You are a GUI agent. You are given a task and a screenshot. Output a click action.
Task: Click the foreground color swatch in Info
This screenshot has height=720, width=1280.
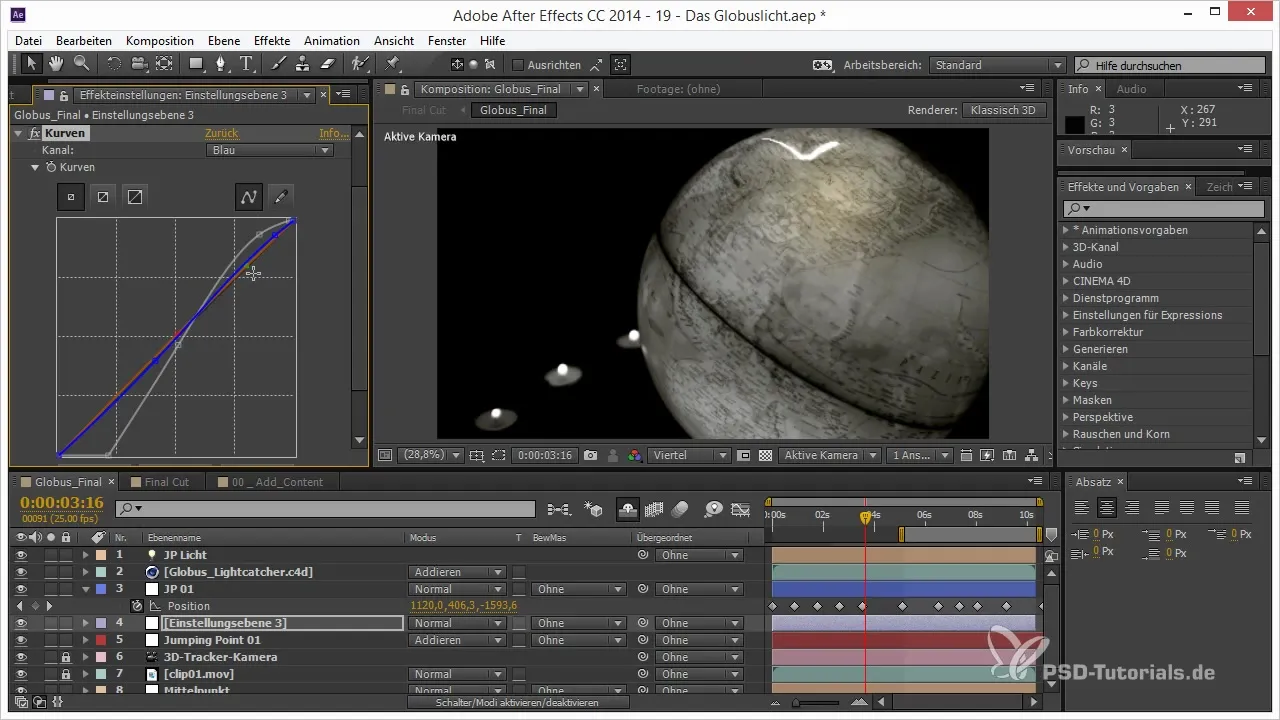click(1074, 125)
